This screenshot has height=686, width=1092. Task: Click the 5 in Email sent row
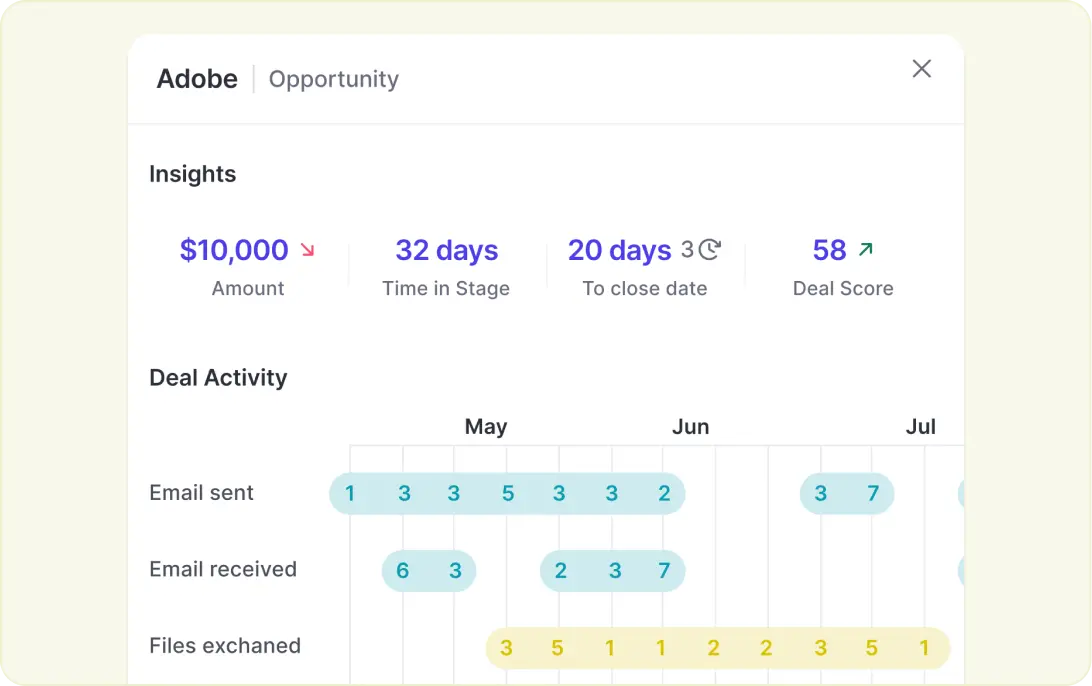click(x=508, y=493)
